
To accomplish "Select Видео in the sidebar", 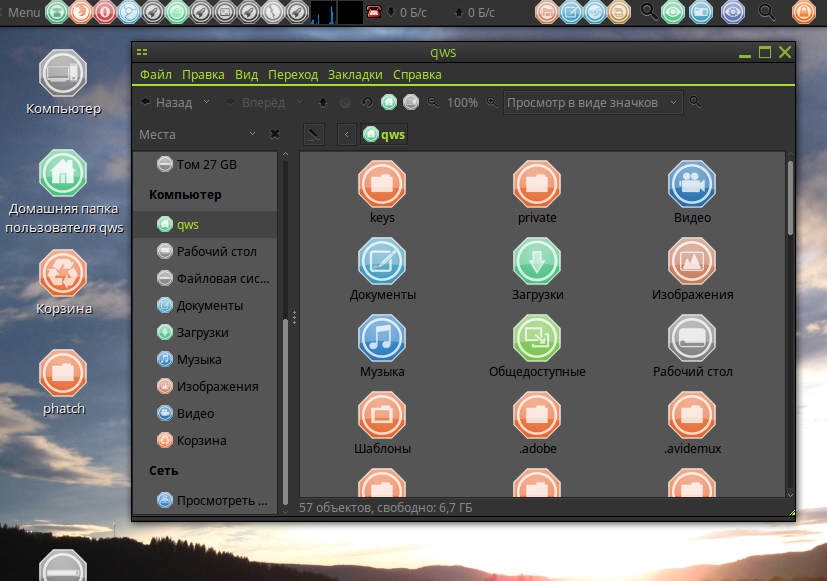I will tap(205, 413).
